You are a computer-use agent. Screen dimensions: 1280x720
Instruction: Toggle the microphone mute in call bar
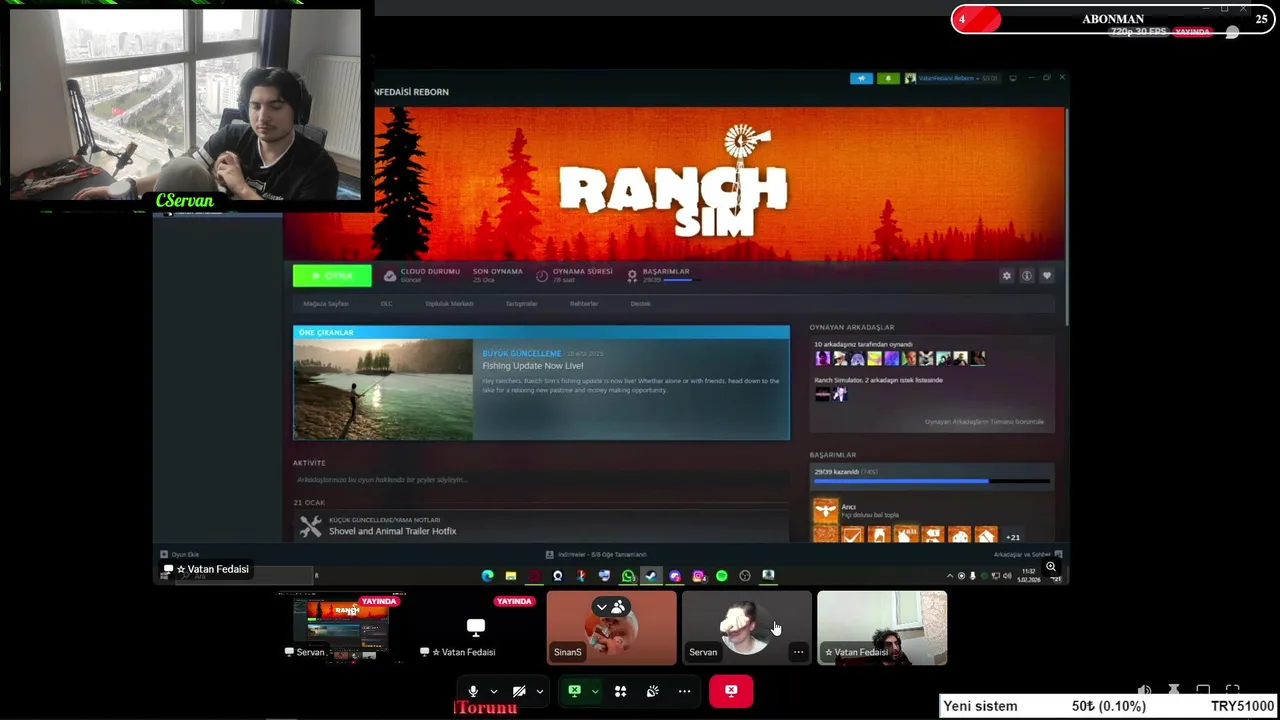pos(473,691)
